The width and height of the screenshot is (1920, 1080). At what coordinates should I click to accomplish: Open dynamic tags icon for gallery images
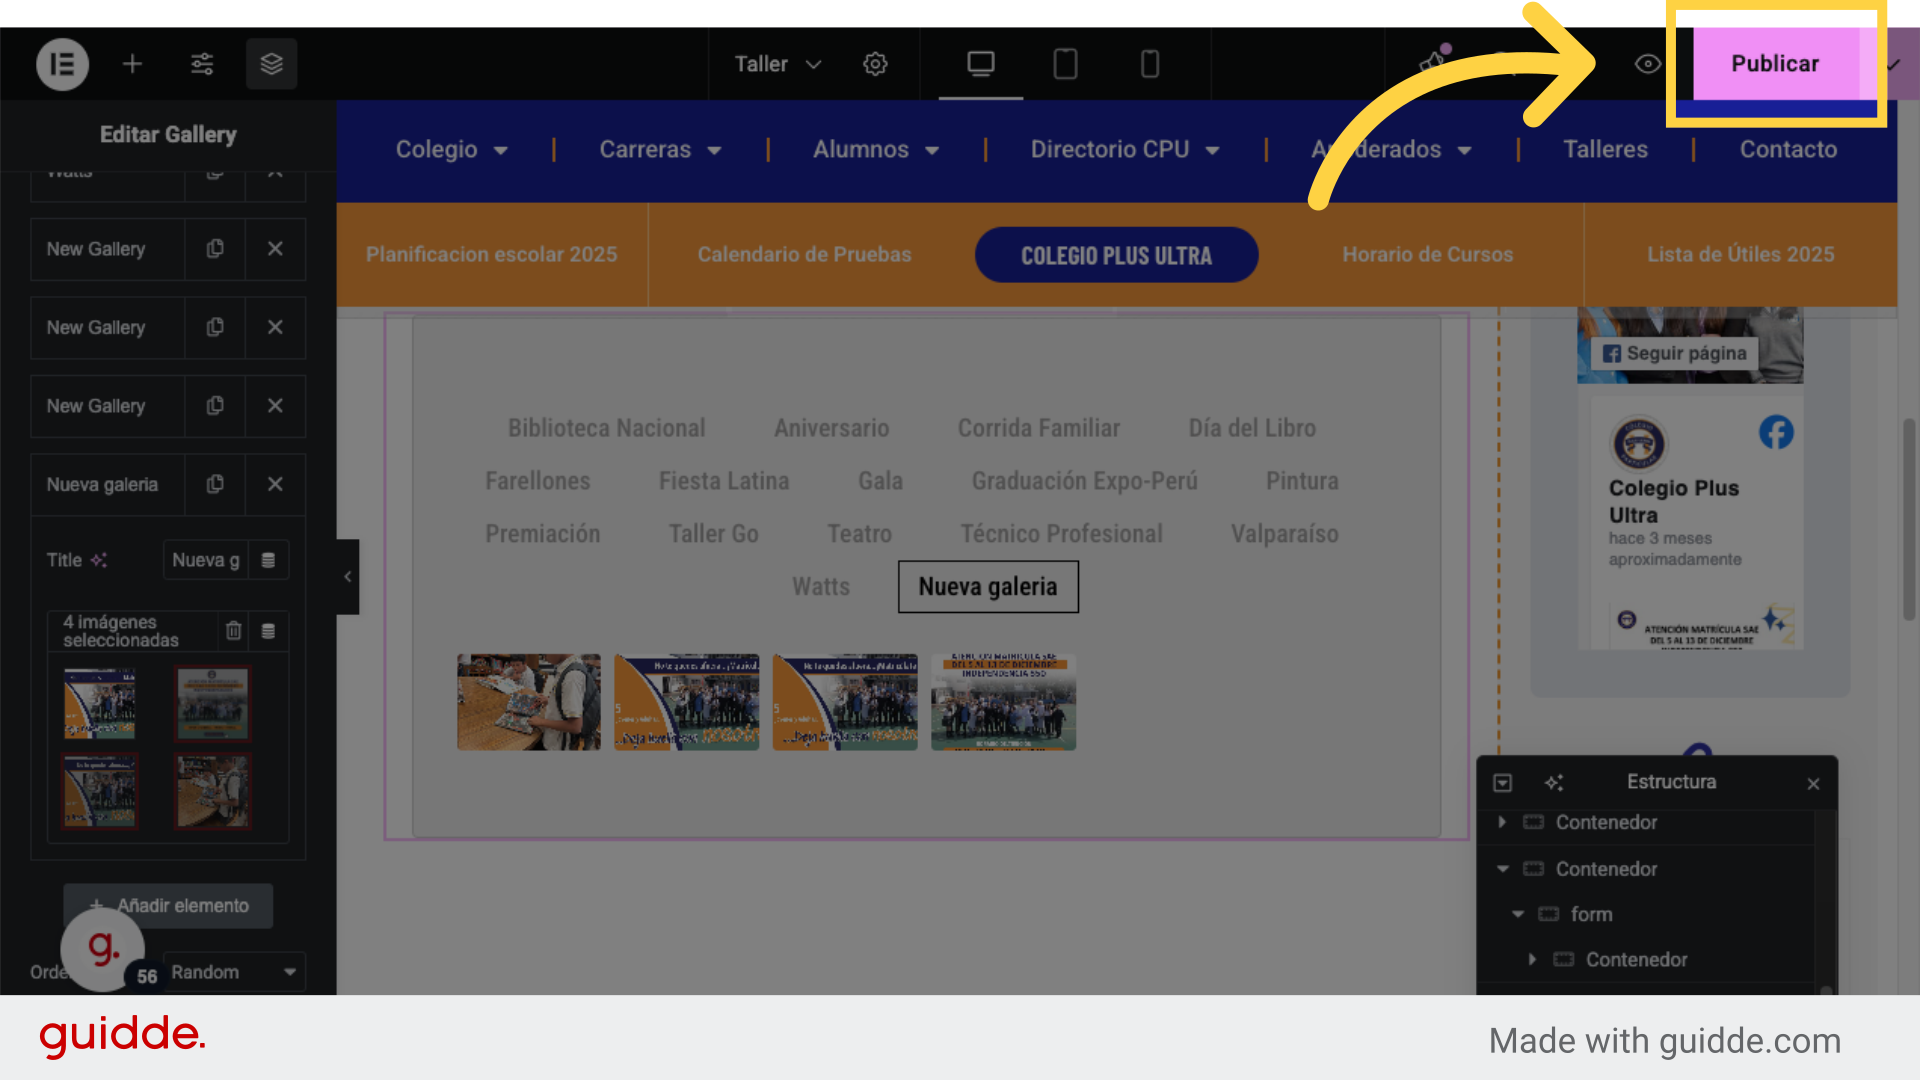pos(268,631)
